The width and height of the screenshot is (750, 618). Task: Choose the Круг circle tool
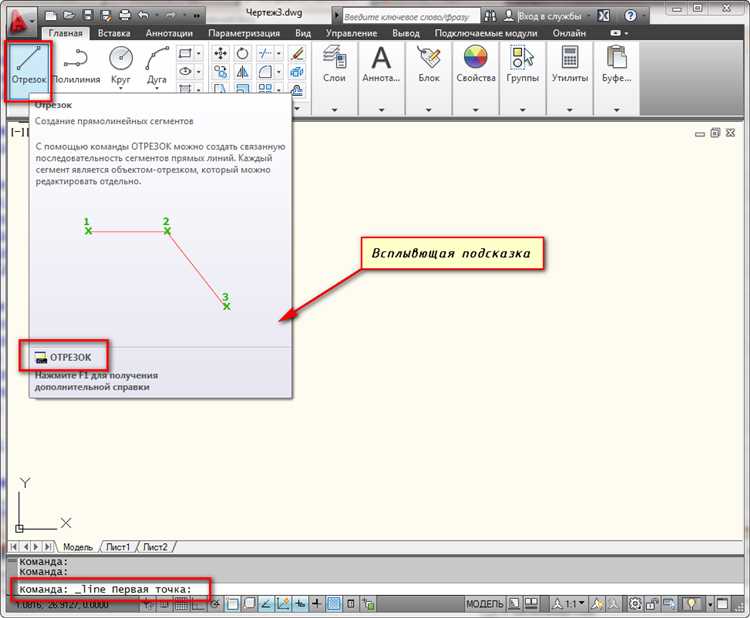coord(121,67)
